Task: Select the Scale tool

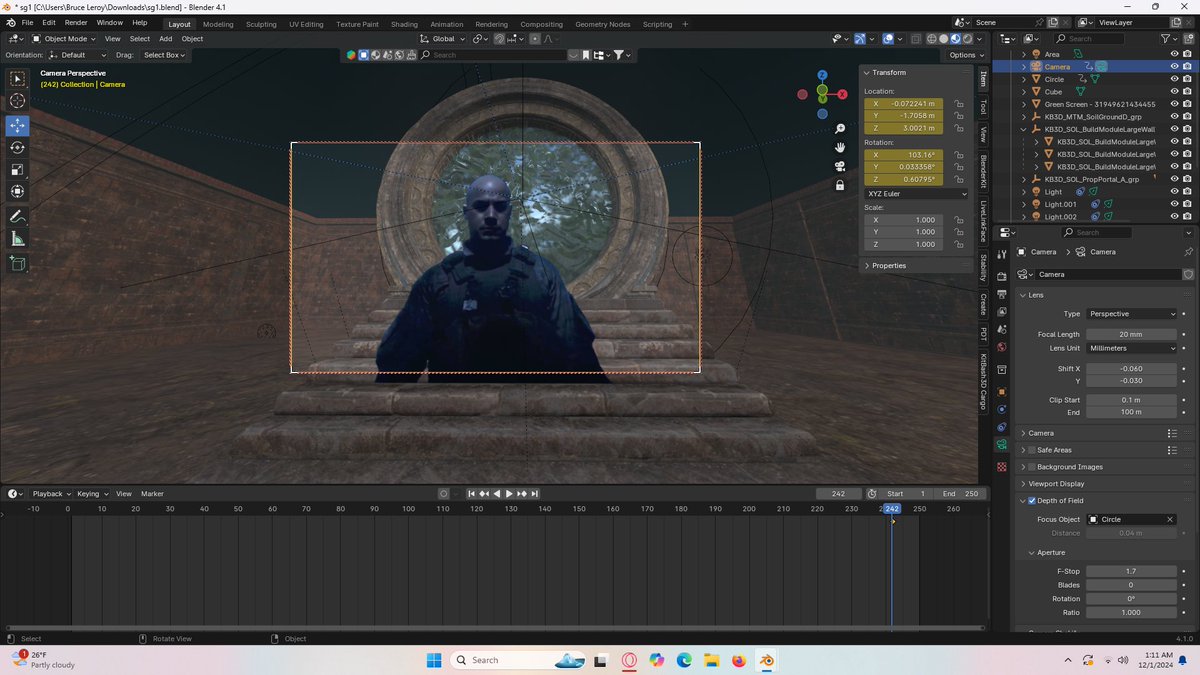Action: [x=18, y=169]
